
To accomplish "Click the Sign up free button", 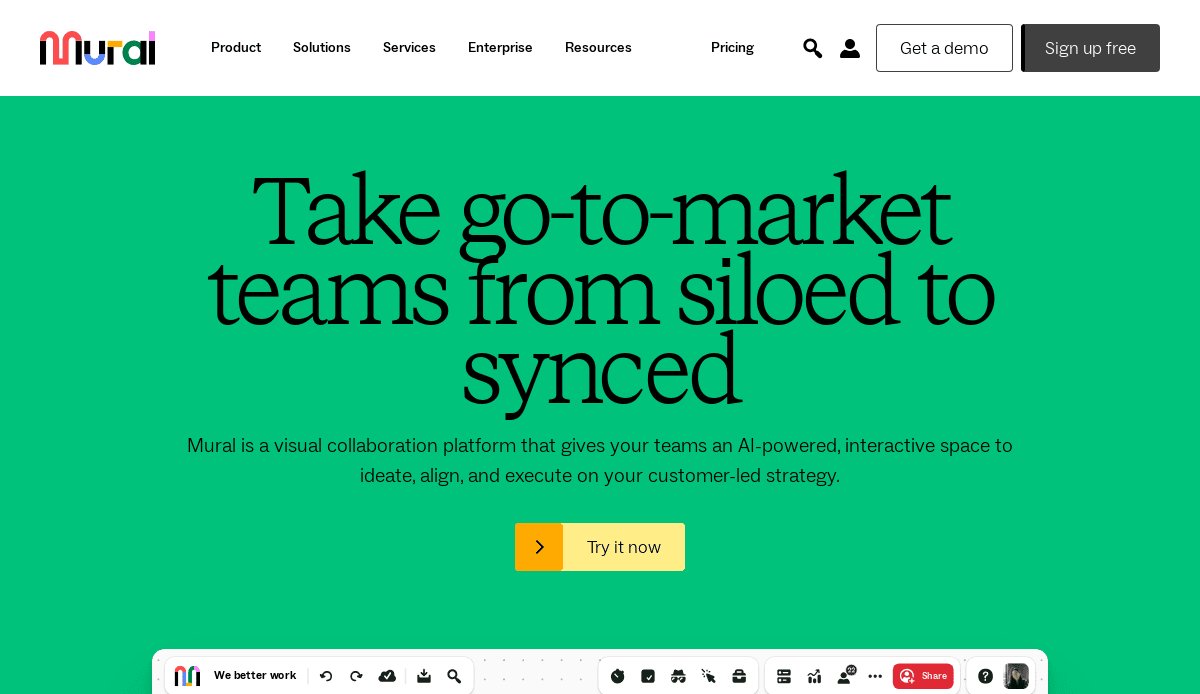I will click(x=1090, y=48).
